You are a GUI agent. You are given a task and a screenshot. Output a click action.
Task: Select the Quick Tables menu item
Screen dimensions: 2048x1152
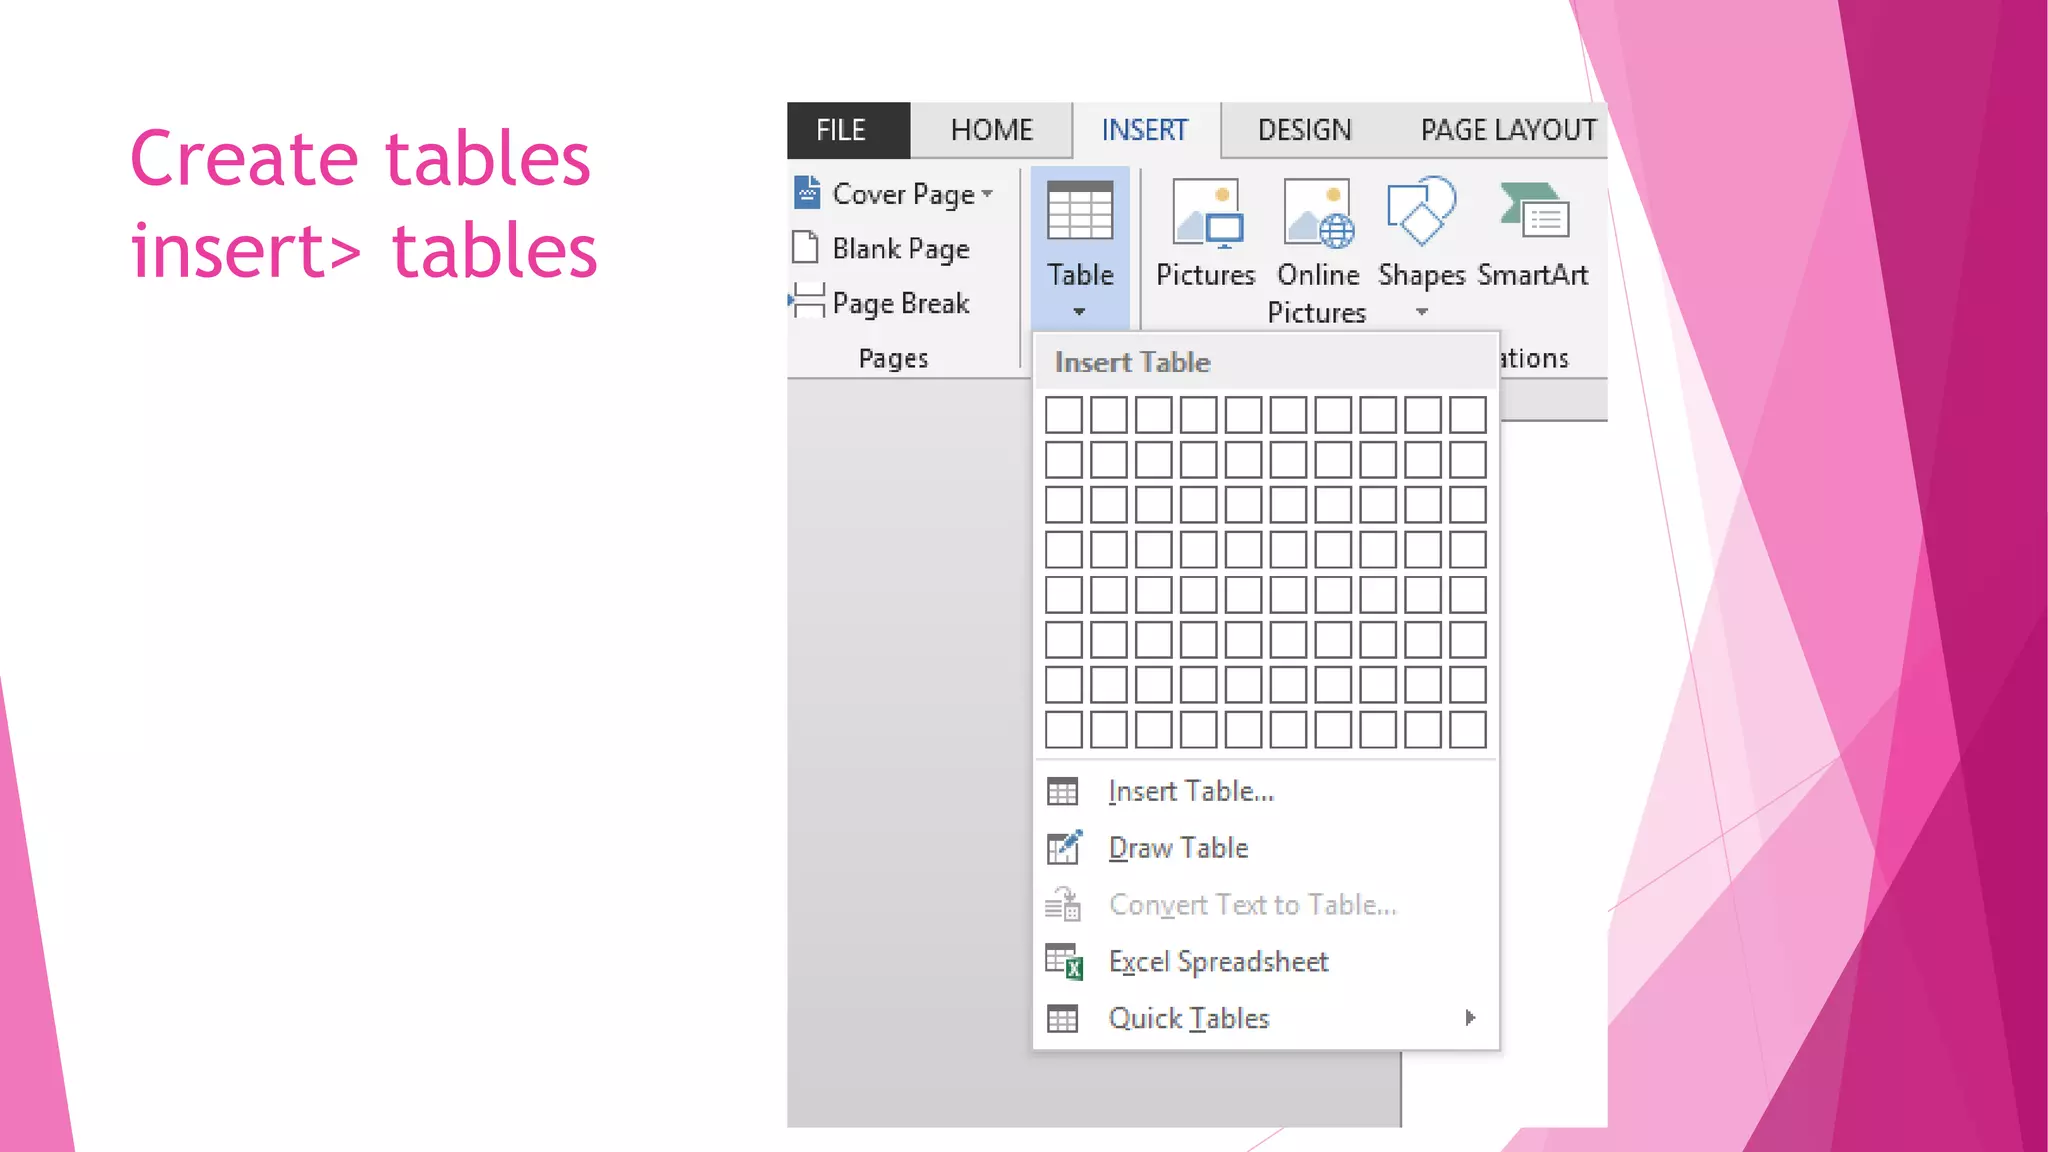[x=1188, y=1019]
